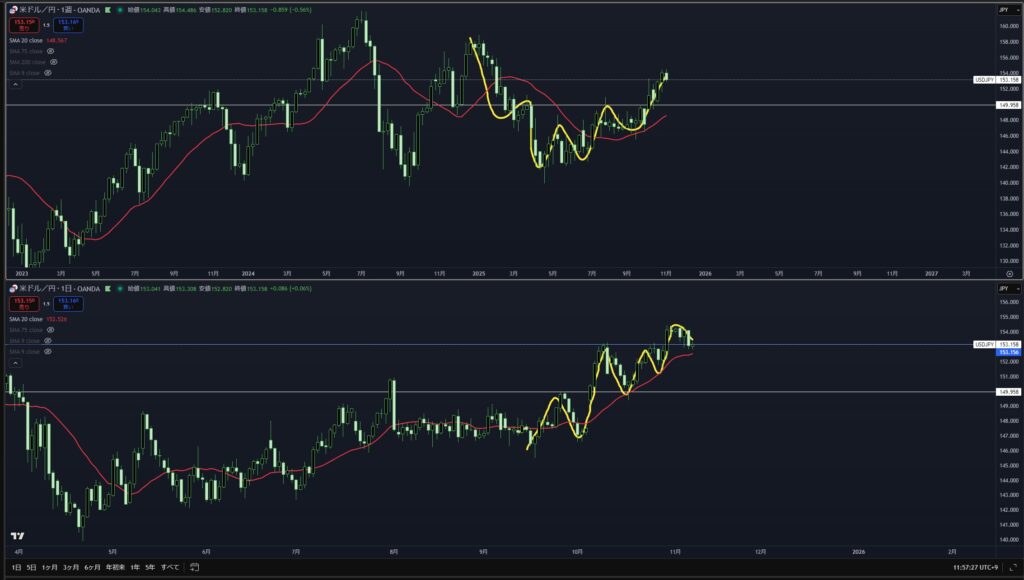Viewport: 1024px width, 580px height.
Task: Show the SMA 75 indicator on weekly chart
Action: click(x=50, y=50)
